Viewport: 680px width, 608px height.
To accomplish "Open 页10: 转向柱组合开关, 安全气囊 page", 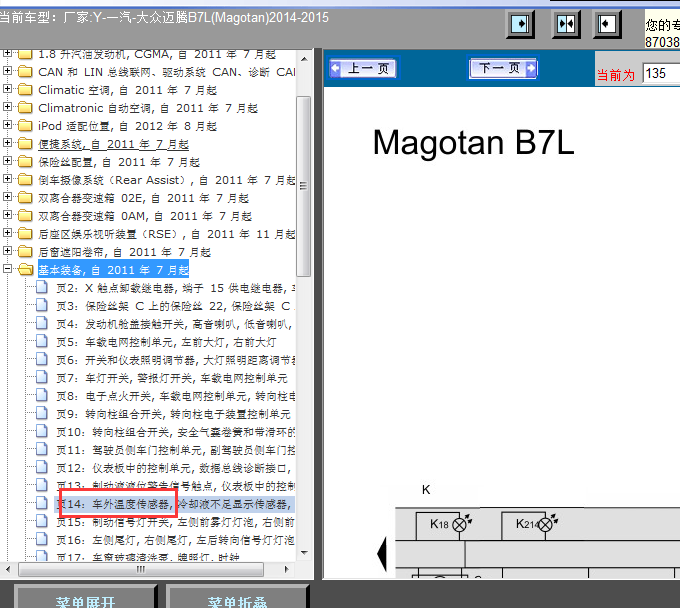I will click(176, 432).
